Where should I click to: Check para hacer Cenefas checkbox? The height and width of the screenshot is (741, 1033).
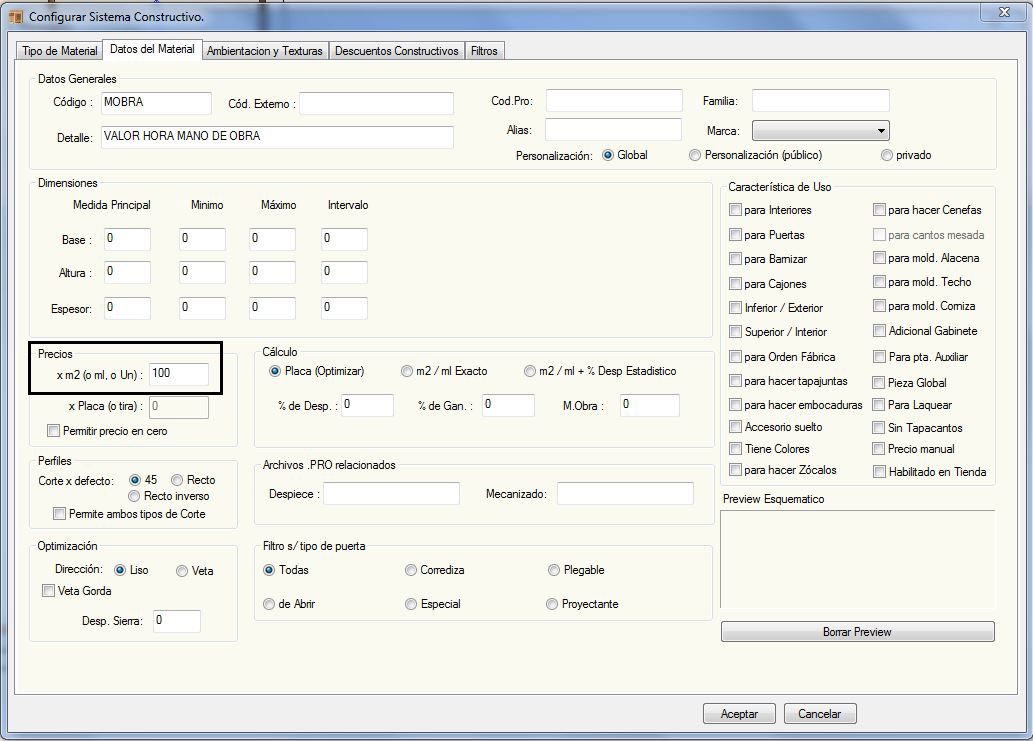879,209
